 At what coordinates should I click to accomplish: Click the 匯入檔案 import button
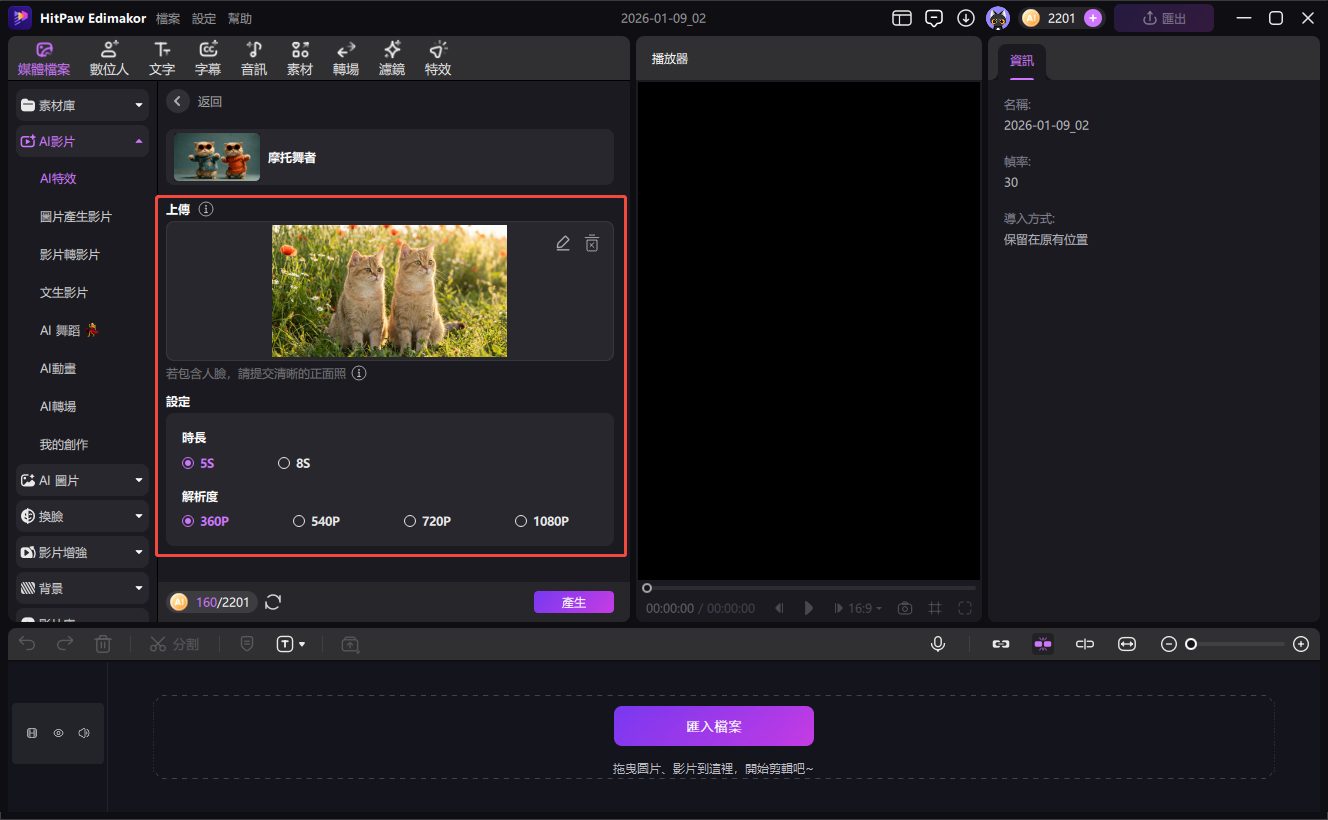point(713,725)
